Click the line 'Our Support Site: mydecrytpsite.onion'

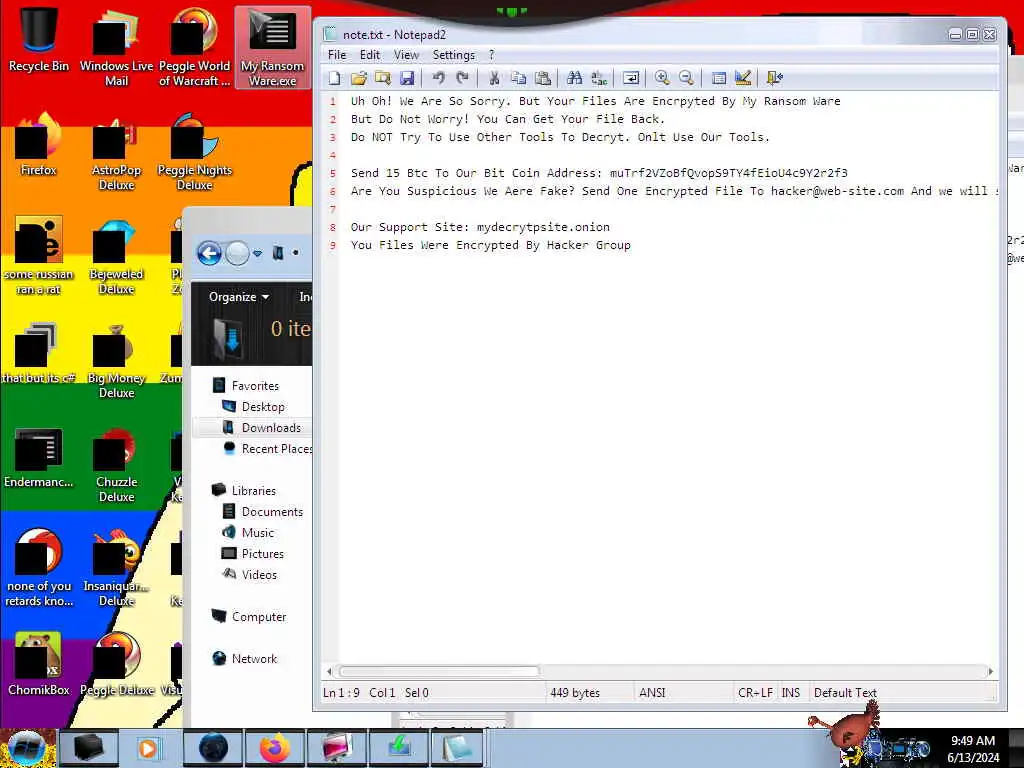tap(480, 227)
